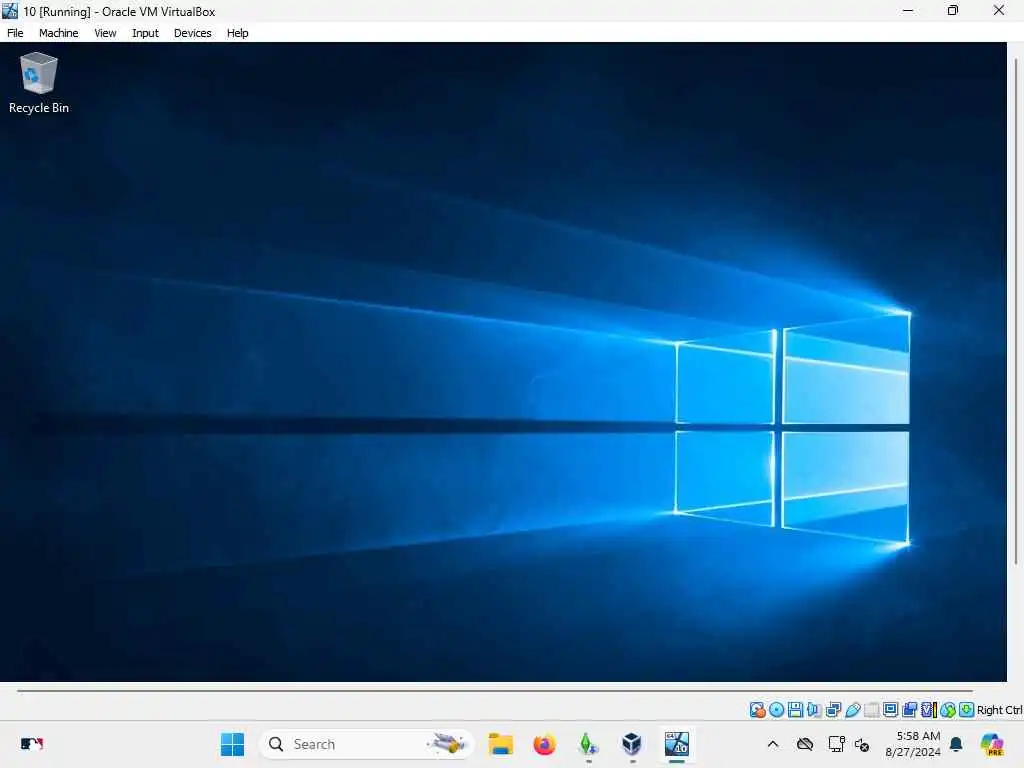Click the audio status icon

(814, 710)
